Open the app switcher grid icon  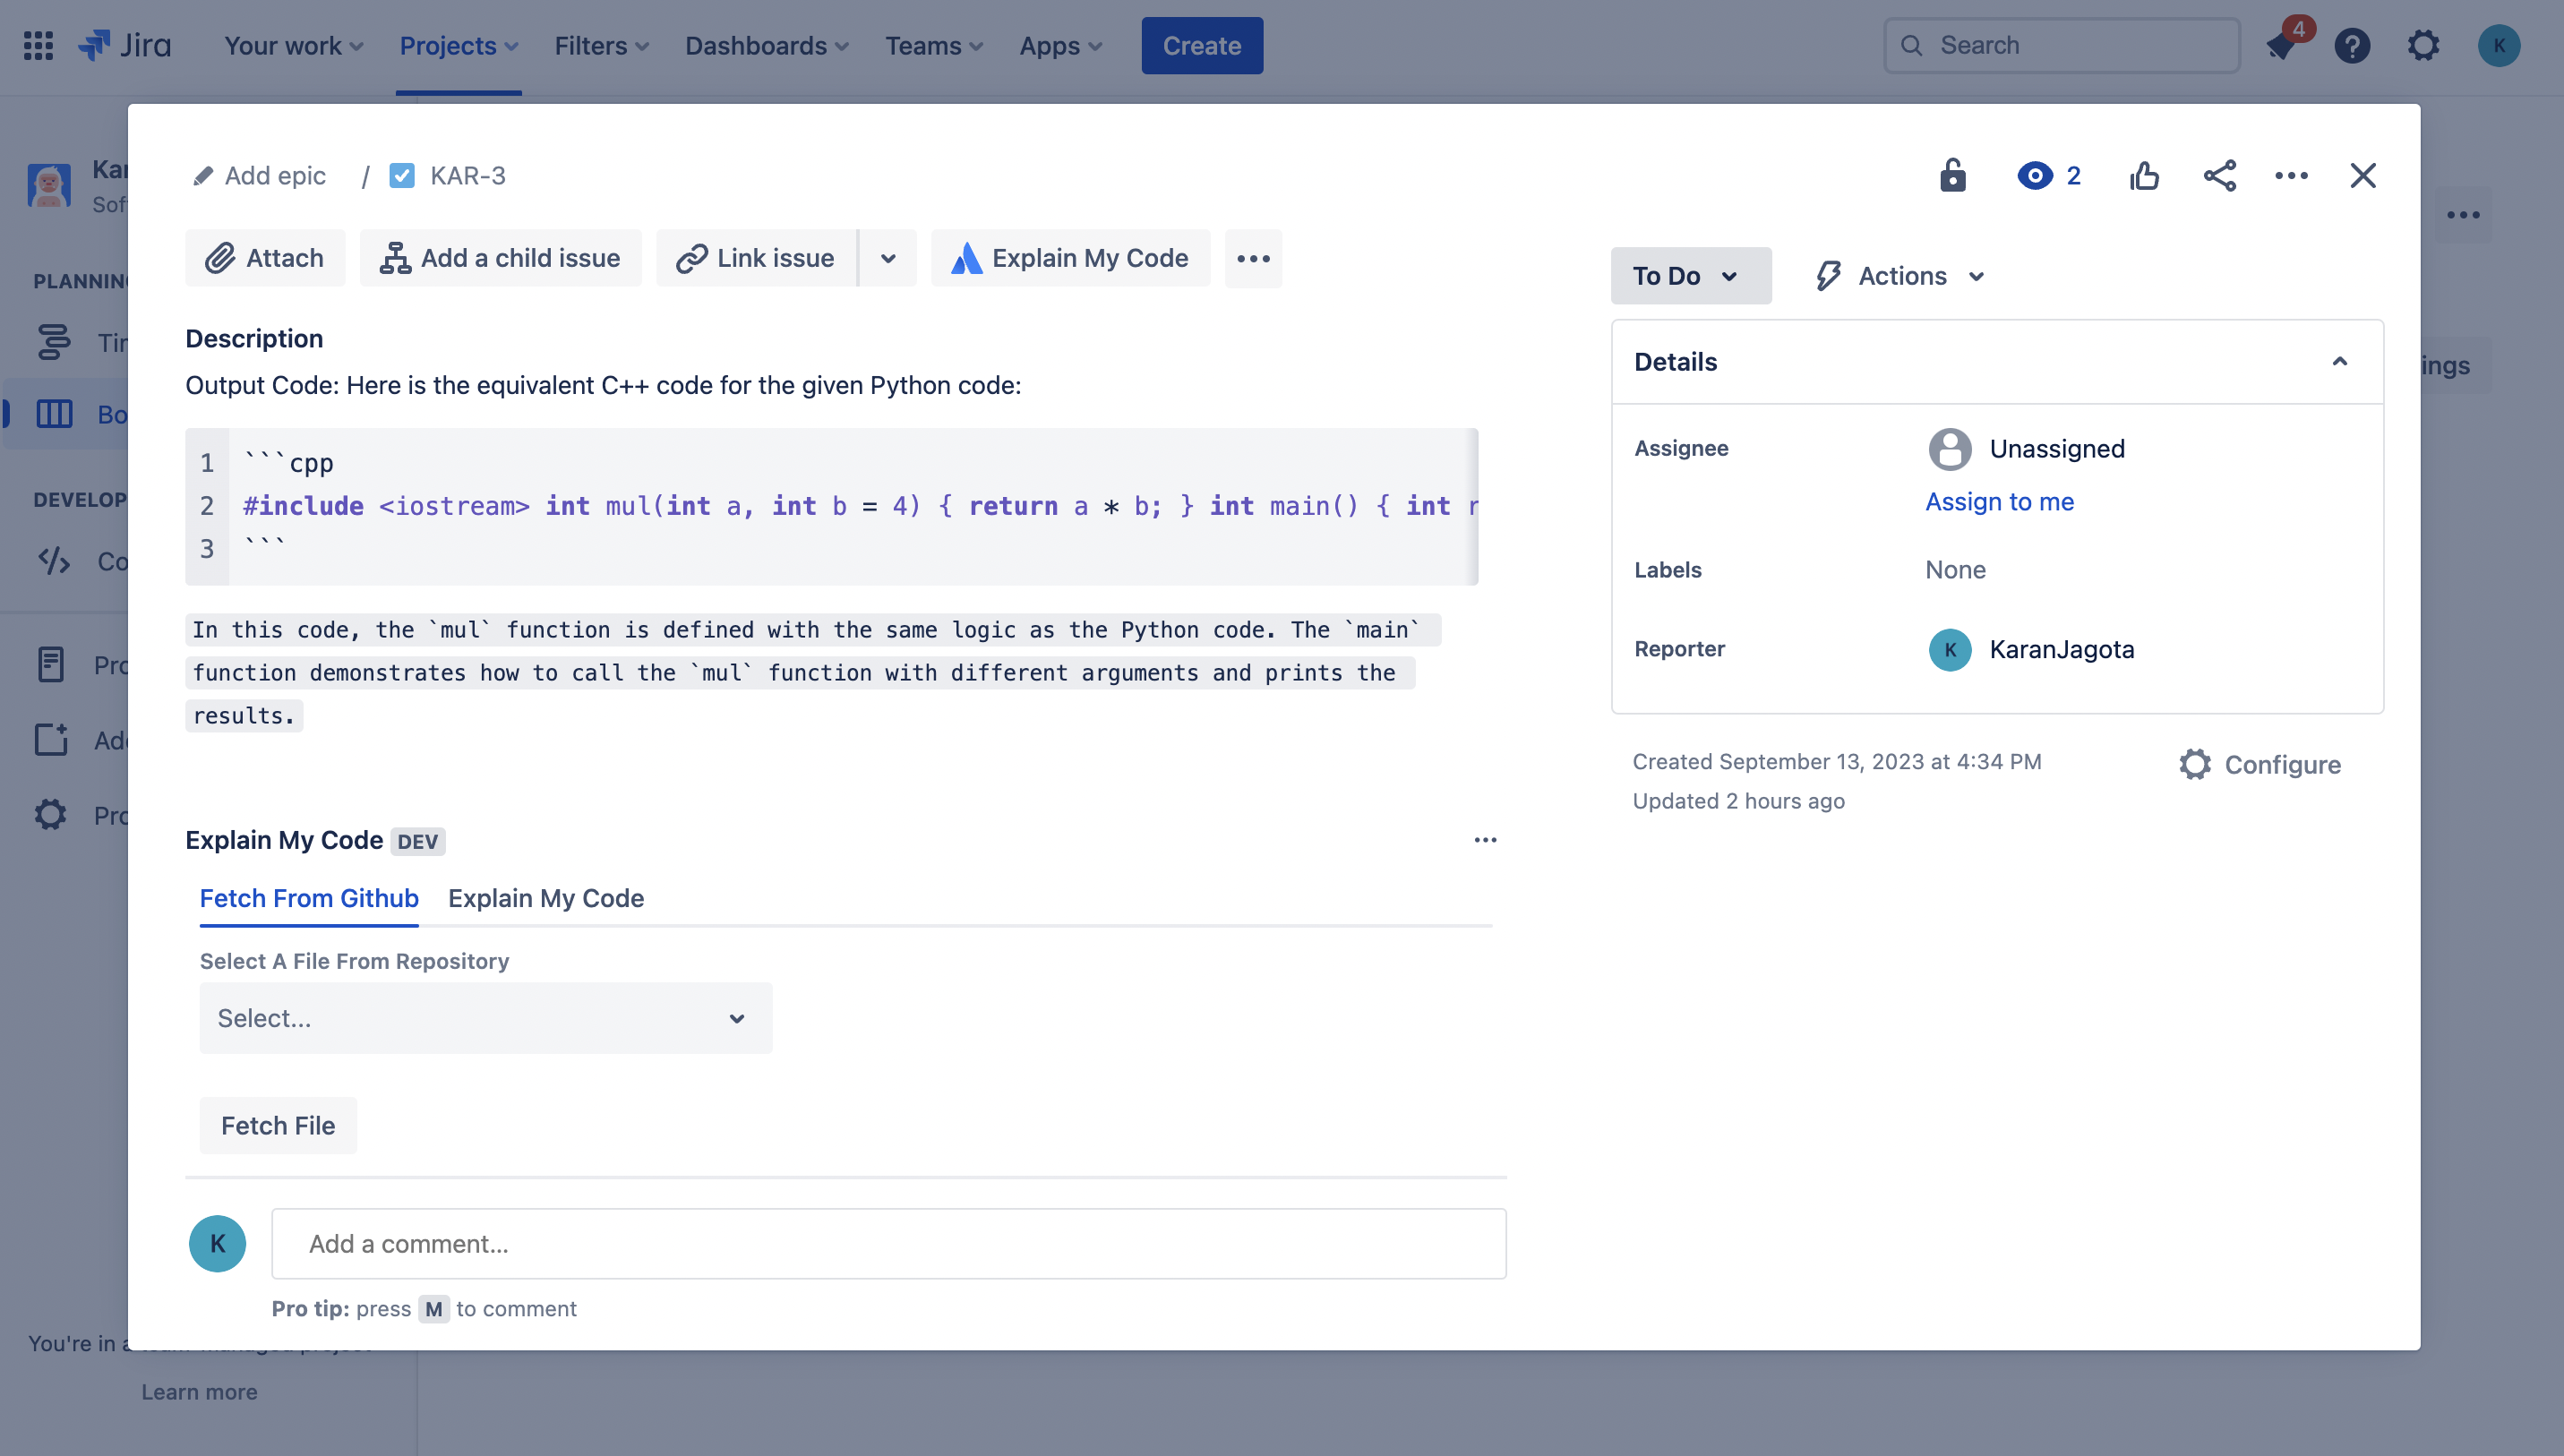[38, 46]
